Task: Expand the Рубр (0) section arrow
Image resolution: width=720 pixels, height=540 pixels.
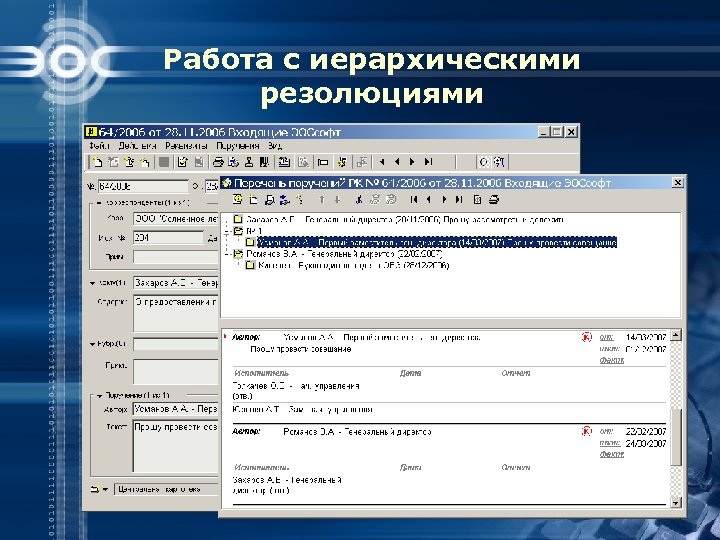Action: 93,343
